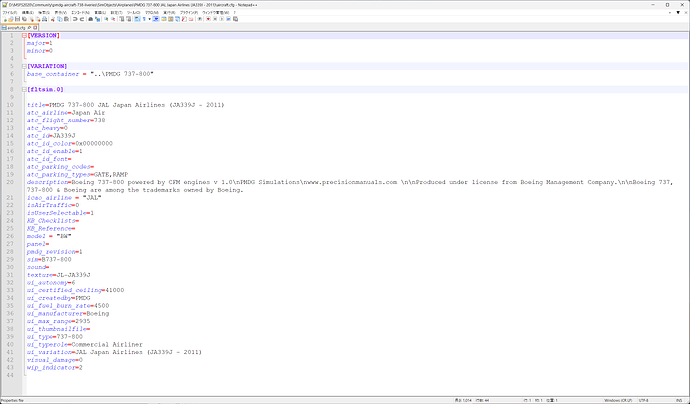Open User Defined Language toolbar icon
This screenshot has height=404, width=690.
click(x=163, y=19)
